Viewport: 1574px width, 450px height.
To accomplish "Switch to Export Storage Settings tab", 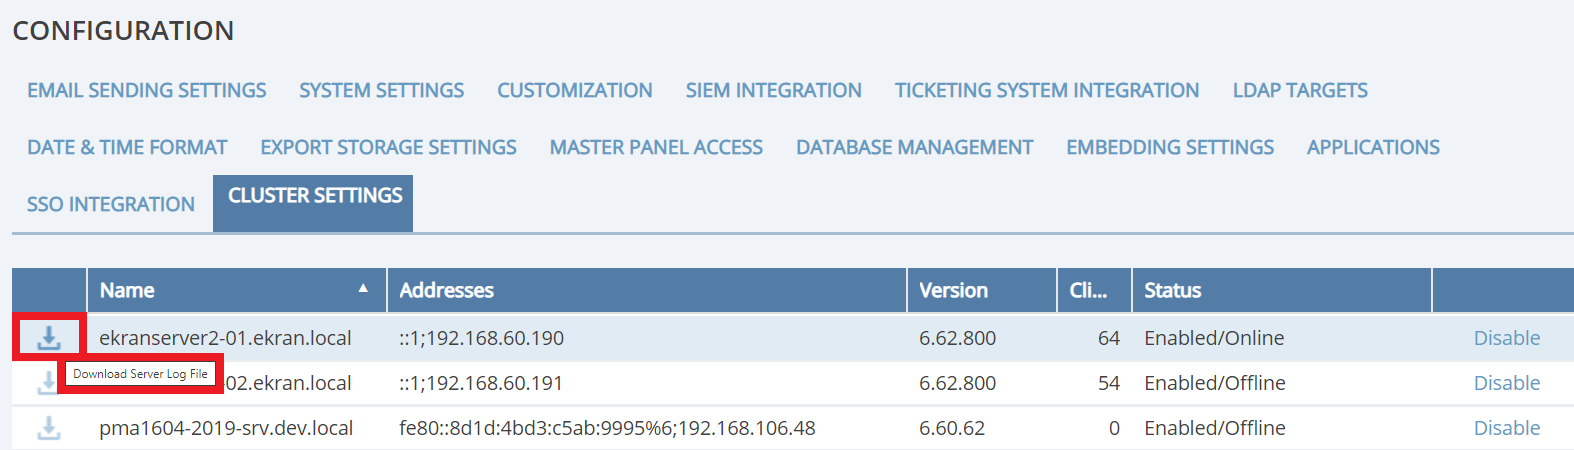I will point(388,147).
